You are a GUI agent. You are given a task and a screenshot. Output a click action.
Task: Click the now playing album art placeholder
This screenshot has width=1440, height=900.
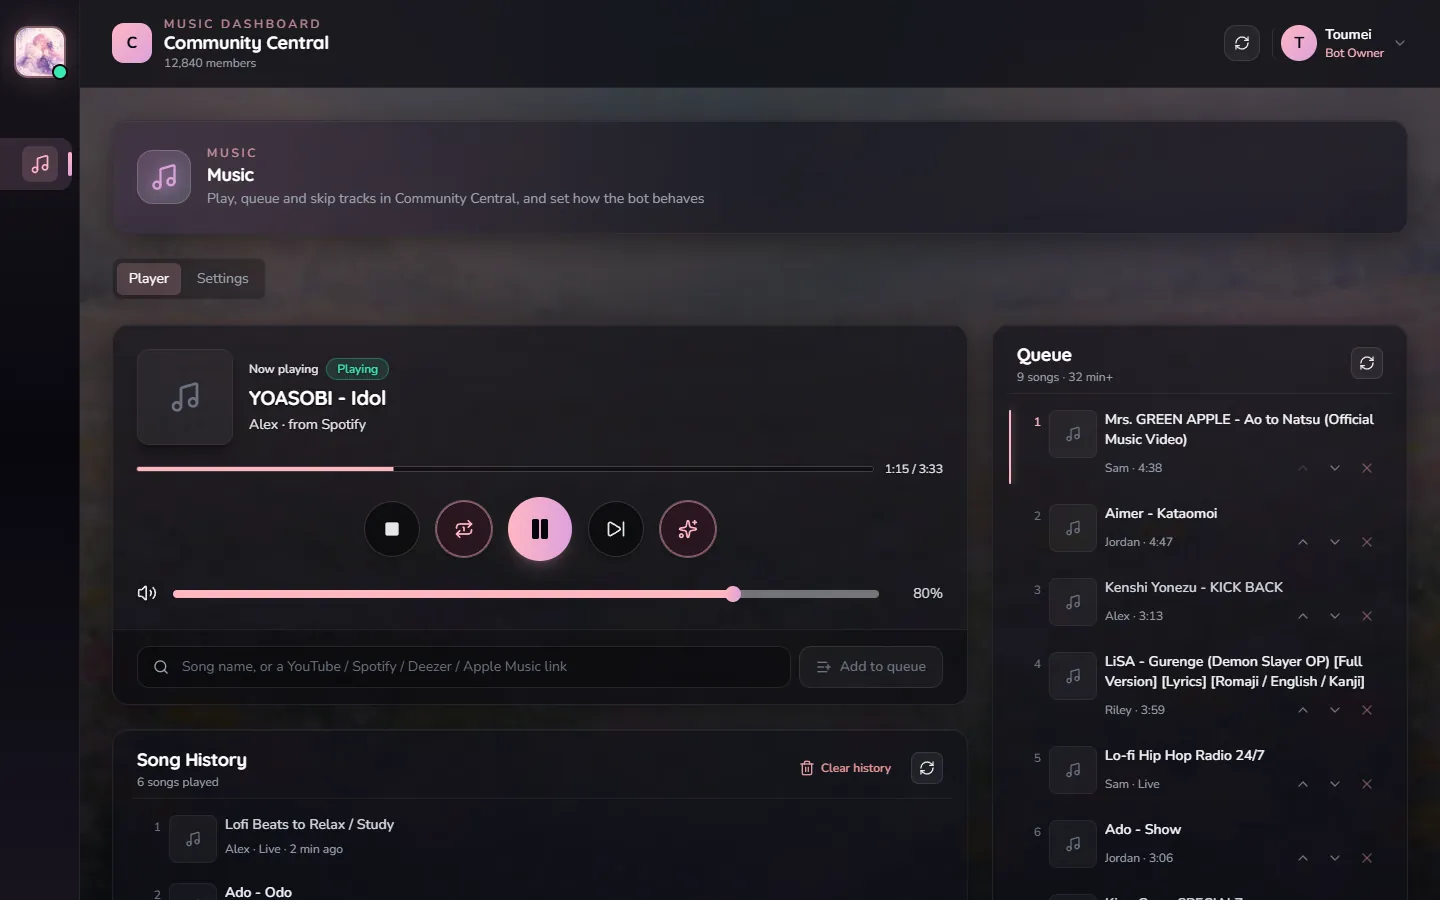[x=185, y=397]
